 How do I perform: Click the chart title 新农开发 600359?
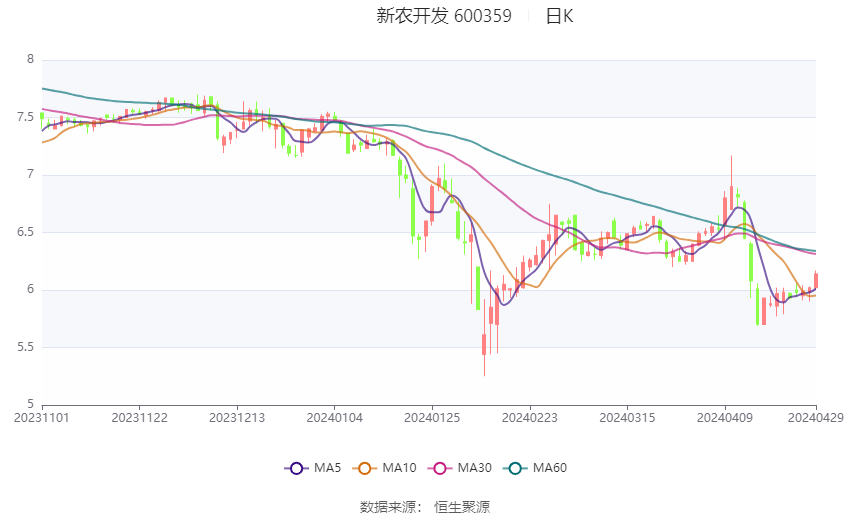(x=444, y=16)
